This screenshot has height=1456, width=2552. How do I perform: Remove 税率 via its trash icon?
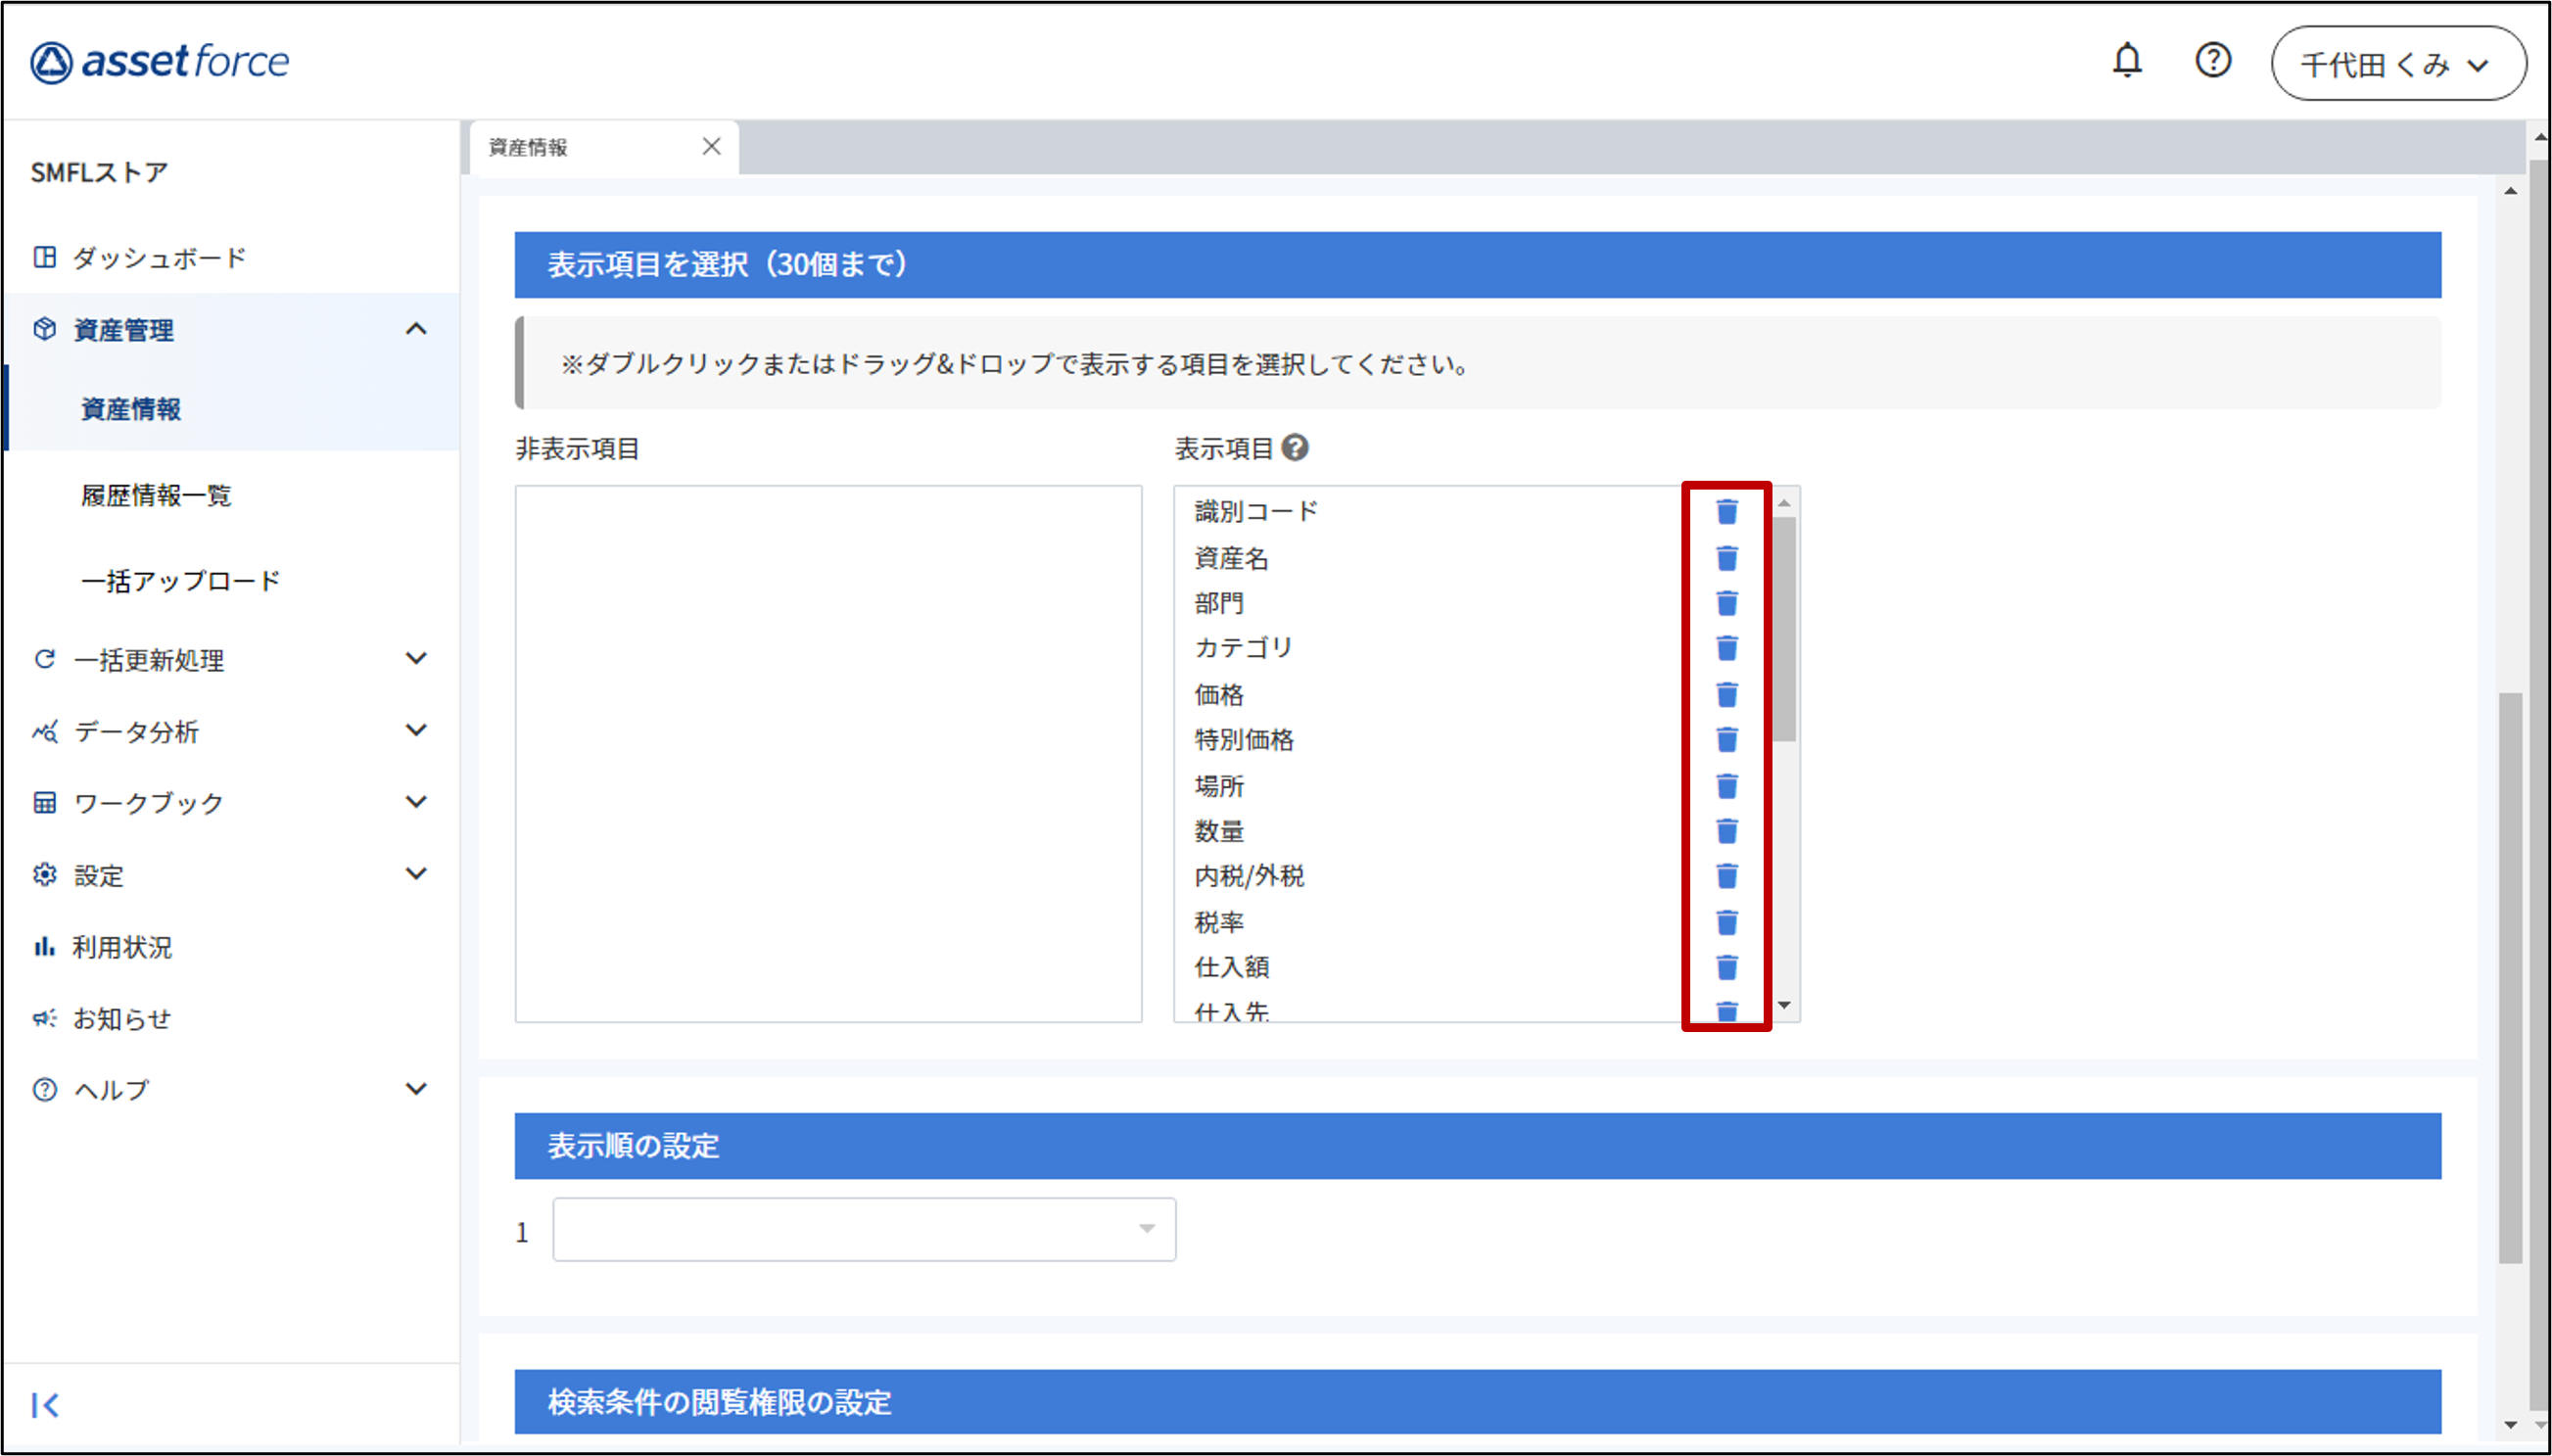[1726, 922]
